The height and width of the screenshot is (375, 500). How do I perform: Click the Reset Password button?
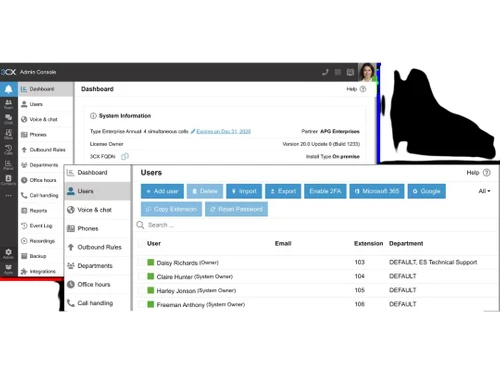click(x=236, y=209)
